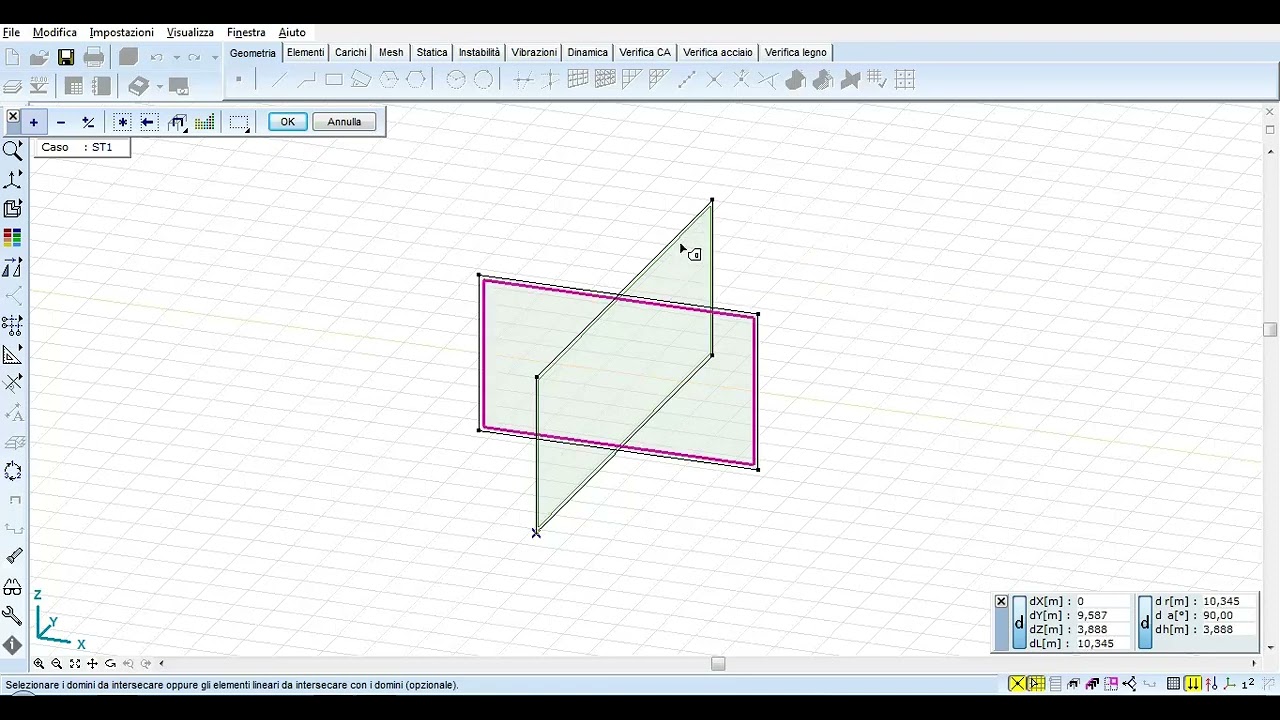Click the vertical scrollbar thumb
This screenshot has width=1280, height=720.
[x=1270, y=330]
